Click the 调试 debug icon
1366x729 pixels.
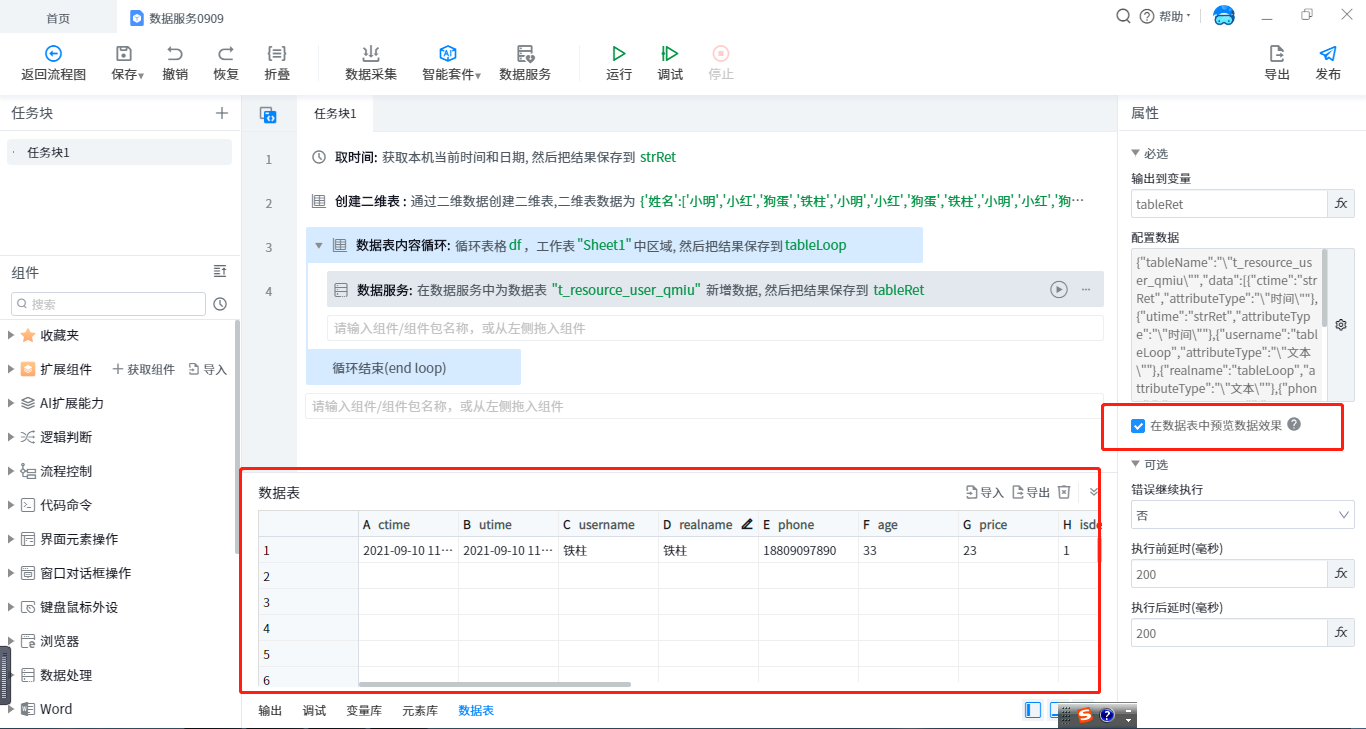[x=670, y=54]
